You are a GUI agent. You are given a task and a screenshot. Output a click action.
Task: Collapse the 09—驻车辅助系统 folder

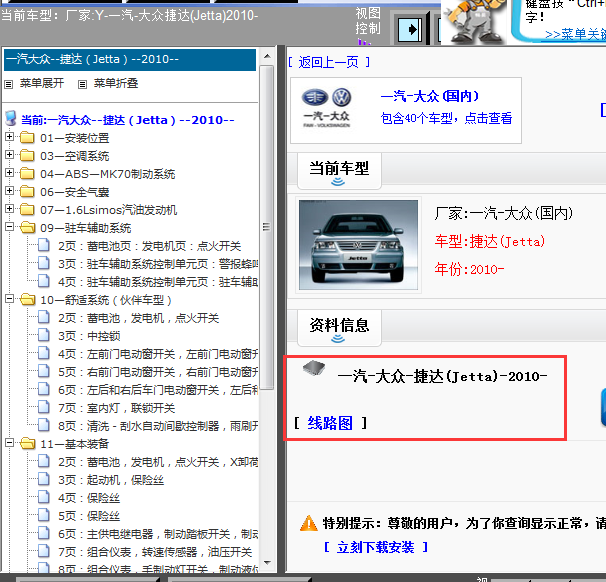[x=10, y=227]
